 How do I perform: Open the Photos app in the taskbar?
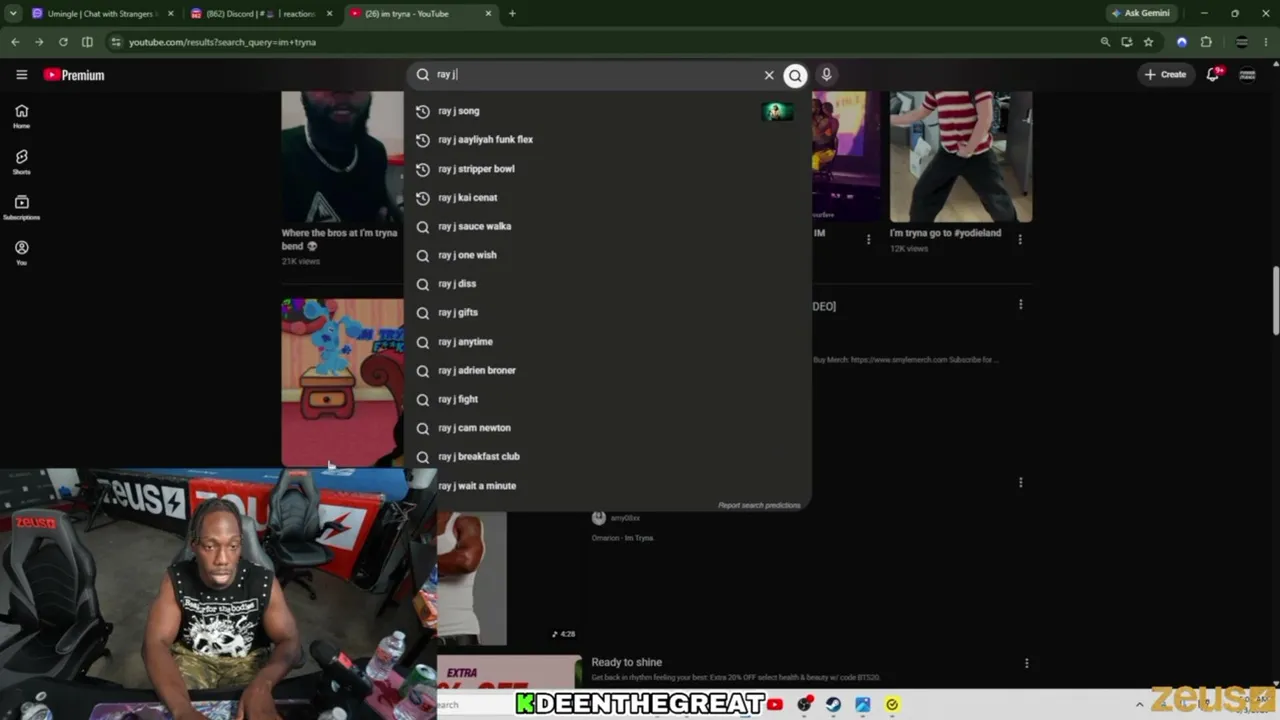(x=862, y=705)
